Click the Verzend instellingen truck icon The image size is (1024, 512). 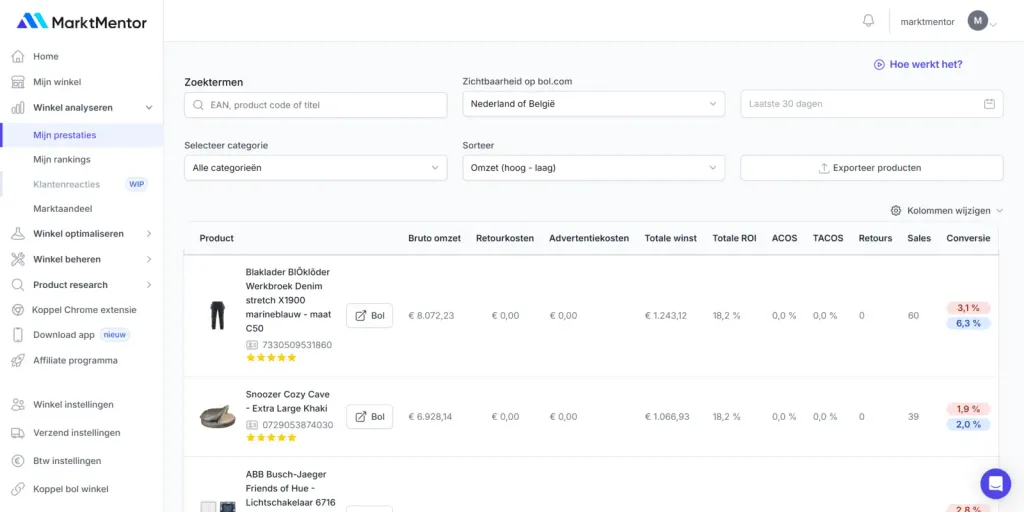pos(18,433)
